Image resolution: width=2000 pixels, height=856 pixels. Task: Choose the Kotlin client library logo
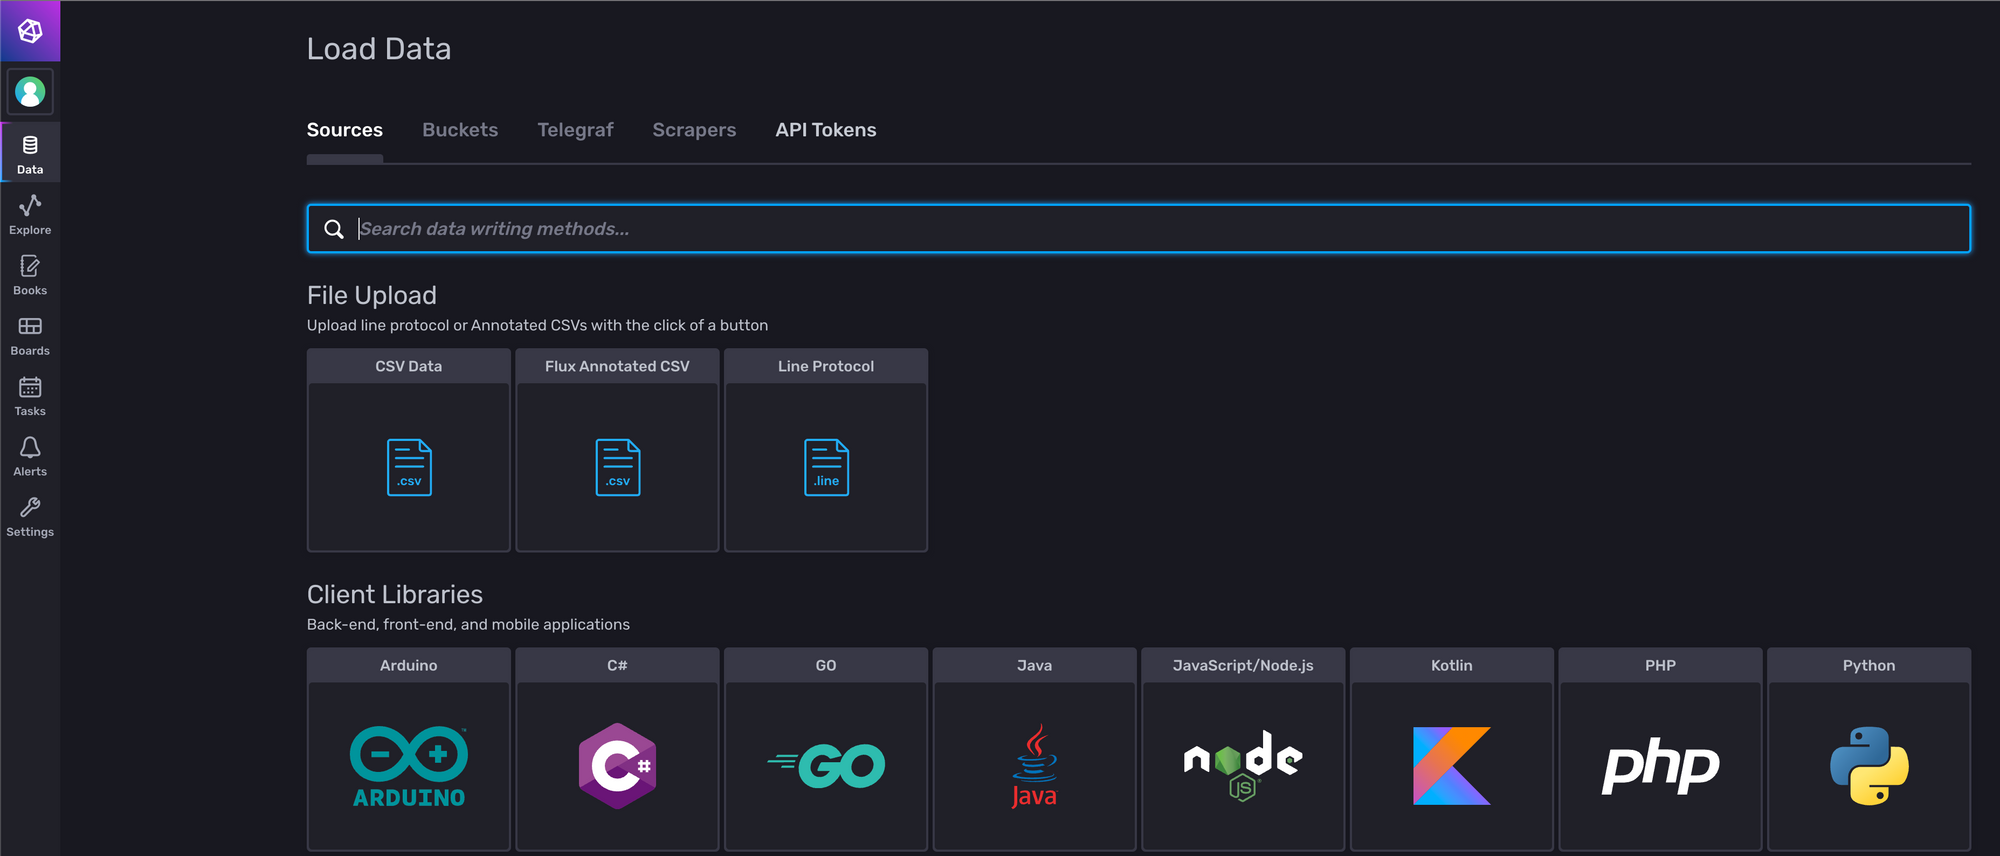click(1452, 766)
